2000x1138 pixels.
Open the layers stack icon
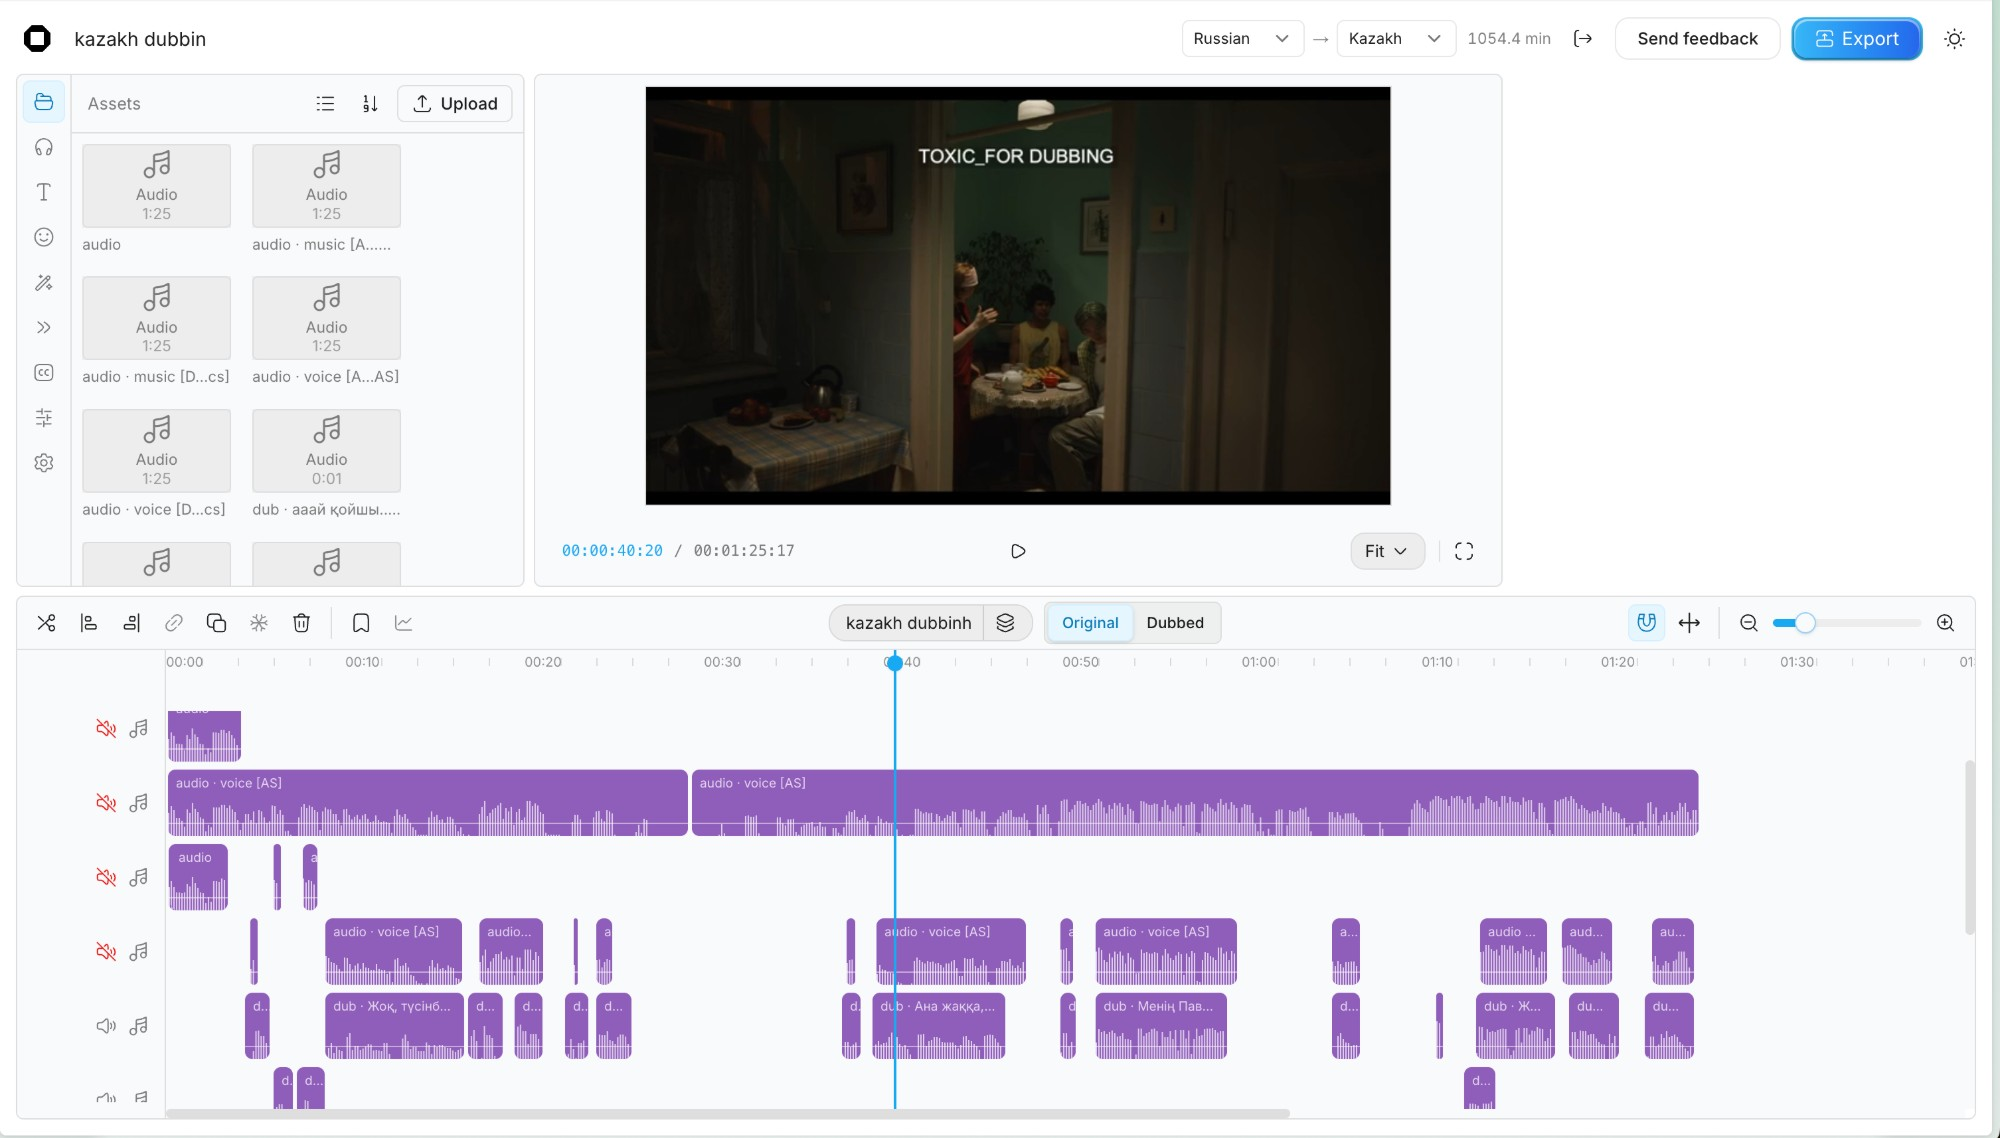[1006, 623]
